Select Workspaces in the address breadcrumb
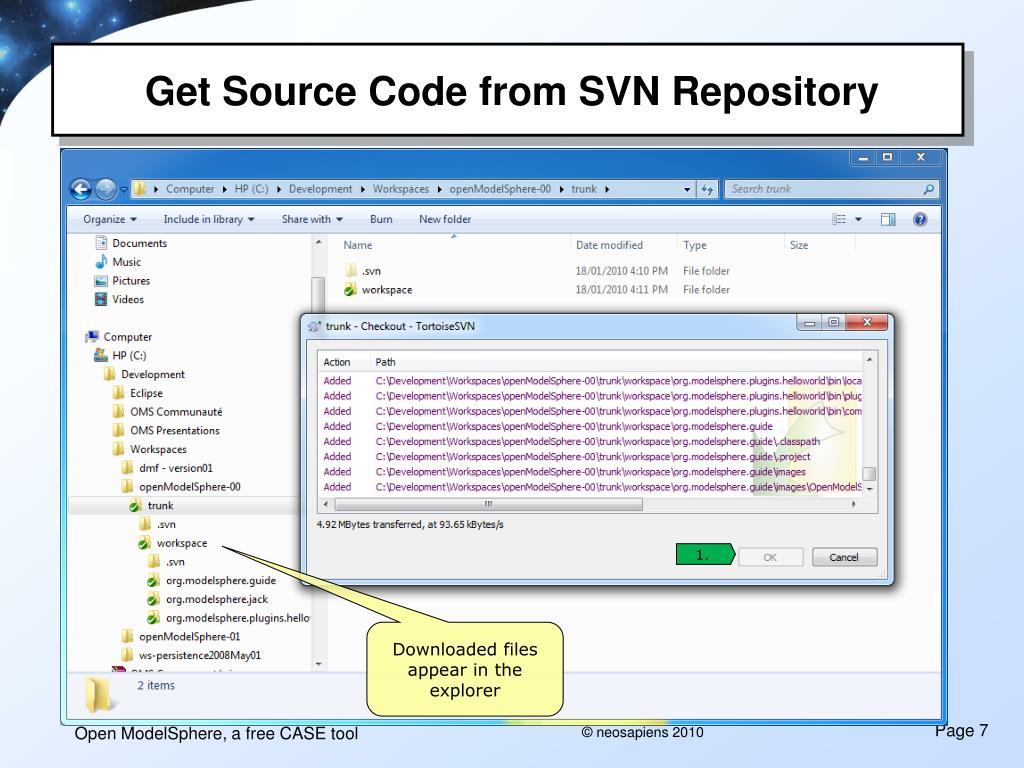 click(x=400, y=189)
